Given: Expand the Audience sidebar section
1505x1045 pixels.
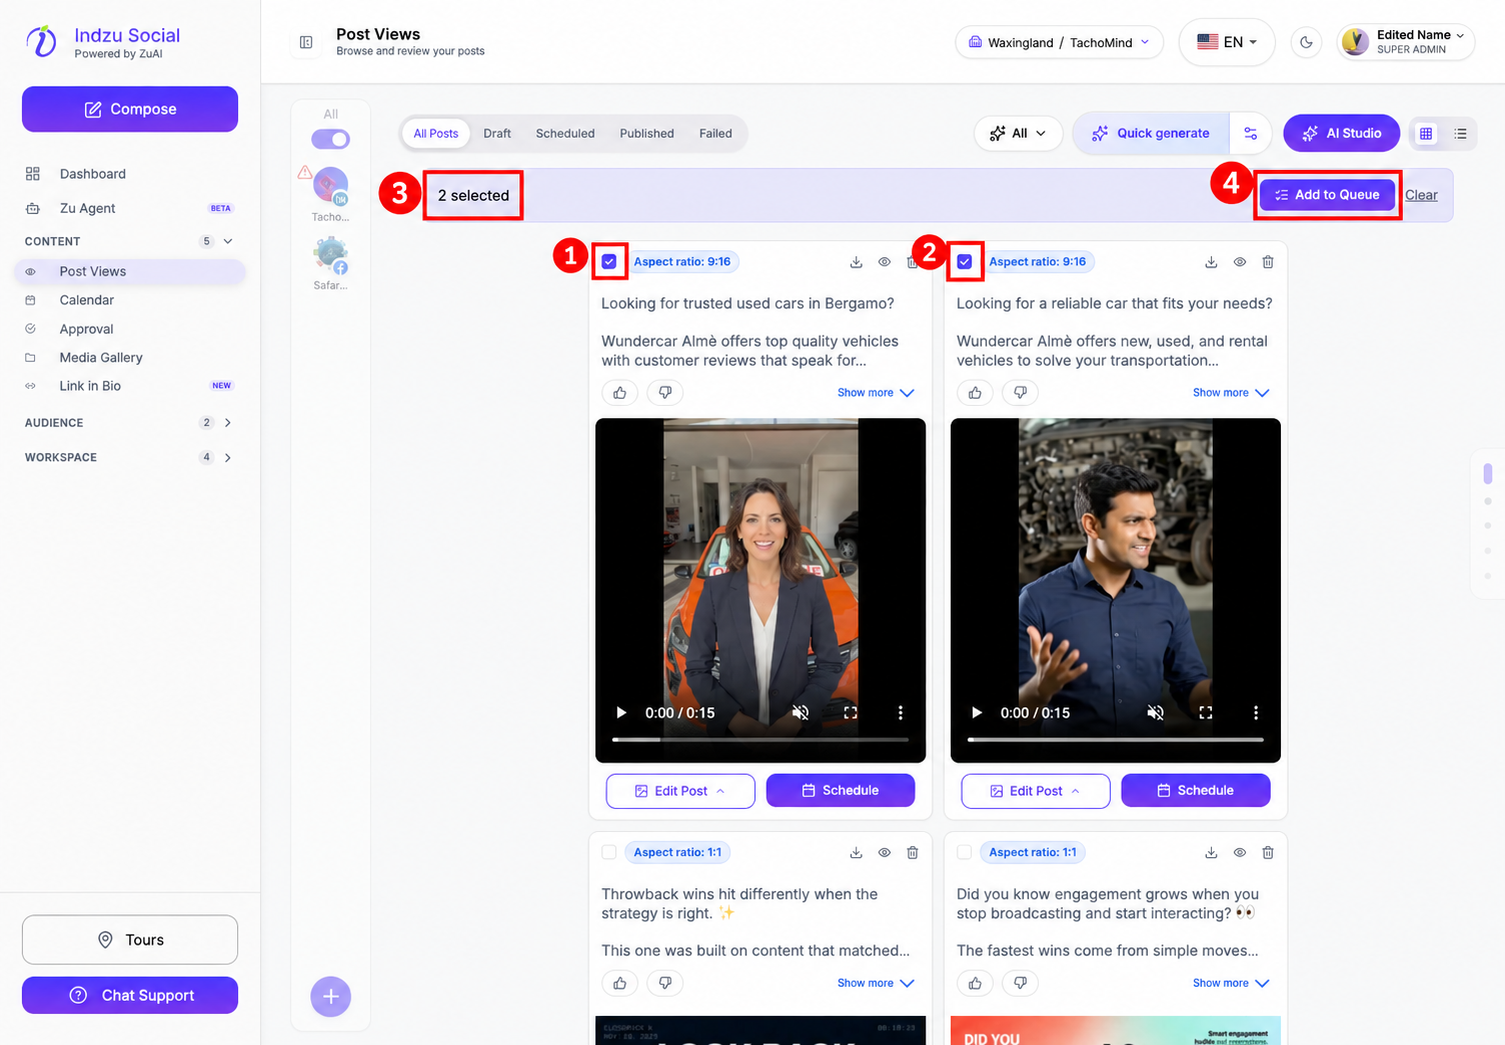Looking at the screenshot, I should 130,423.
